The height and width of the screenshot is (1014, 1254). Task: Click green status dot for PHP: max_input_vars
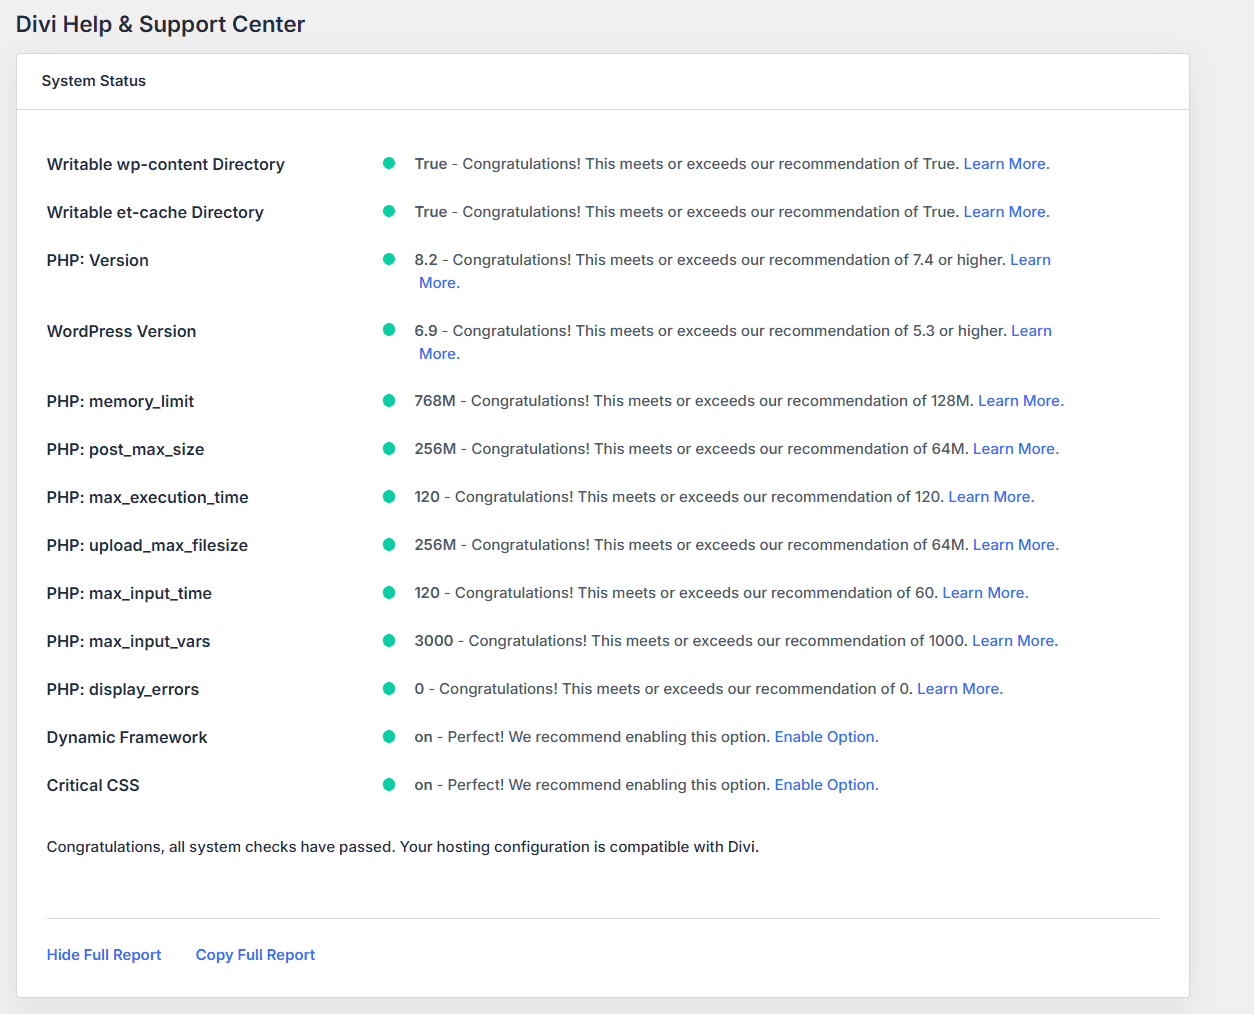[389, 640]
